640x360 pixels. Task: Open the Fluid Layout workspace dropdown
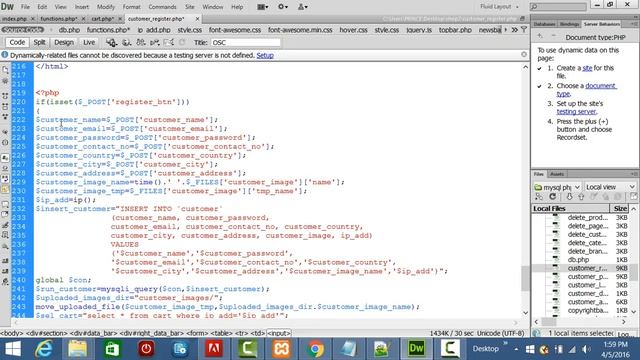(499, 7)
